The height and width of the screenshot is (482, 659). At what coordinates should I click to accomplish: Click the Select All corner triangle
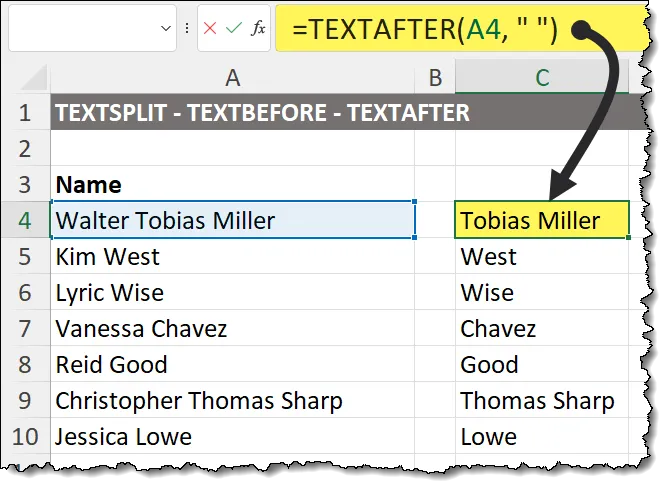(30, 78)
